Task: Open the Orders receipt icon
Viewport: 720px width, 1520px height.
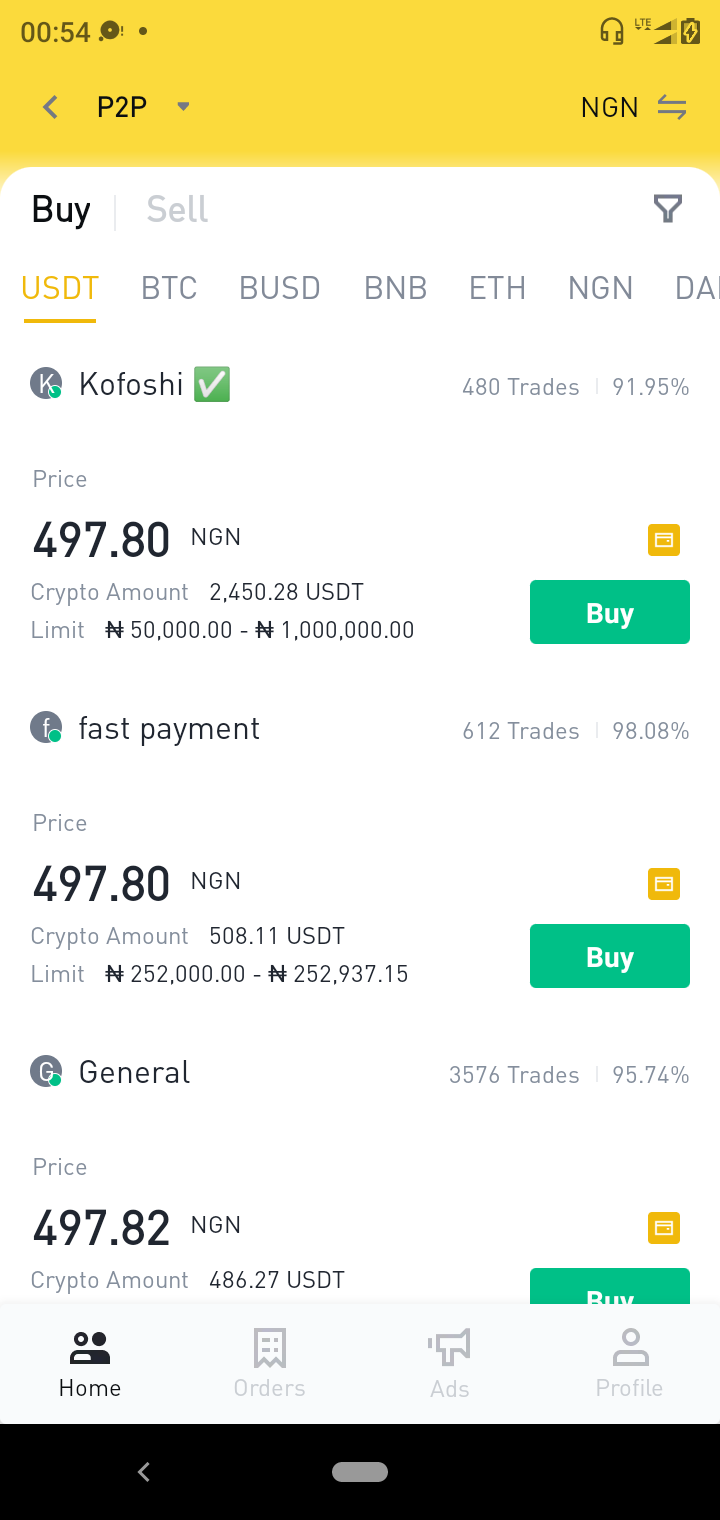Action: [270, 1348]
